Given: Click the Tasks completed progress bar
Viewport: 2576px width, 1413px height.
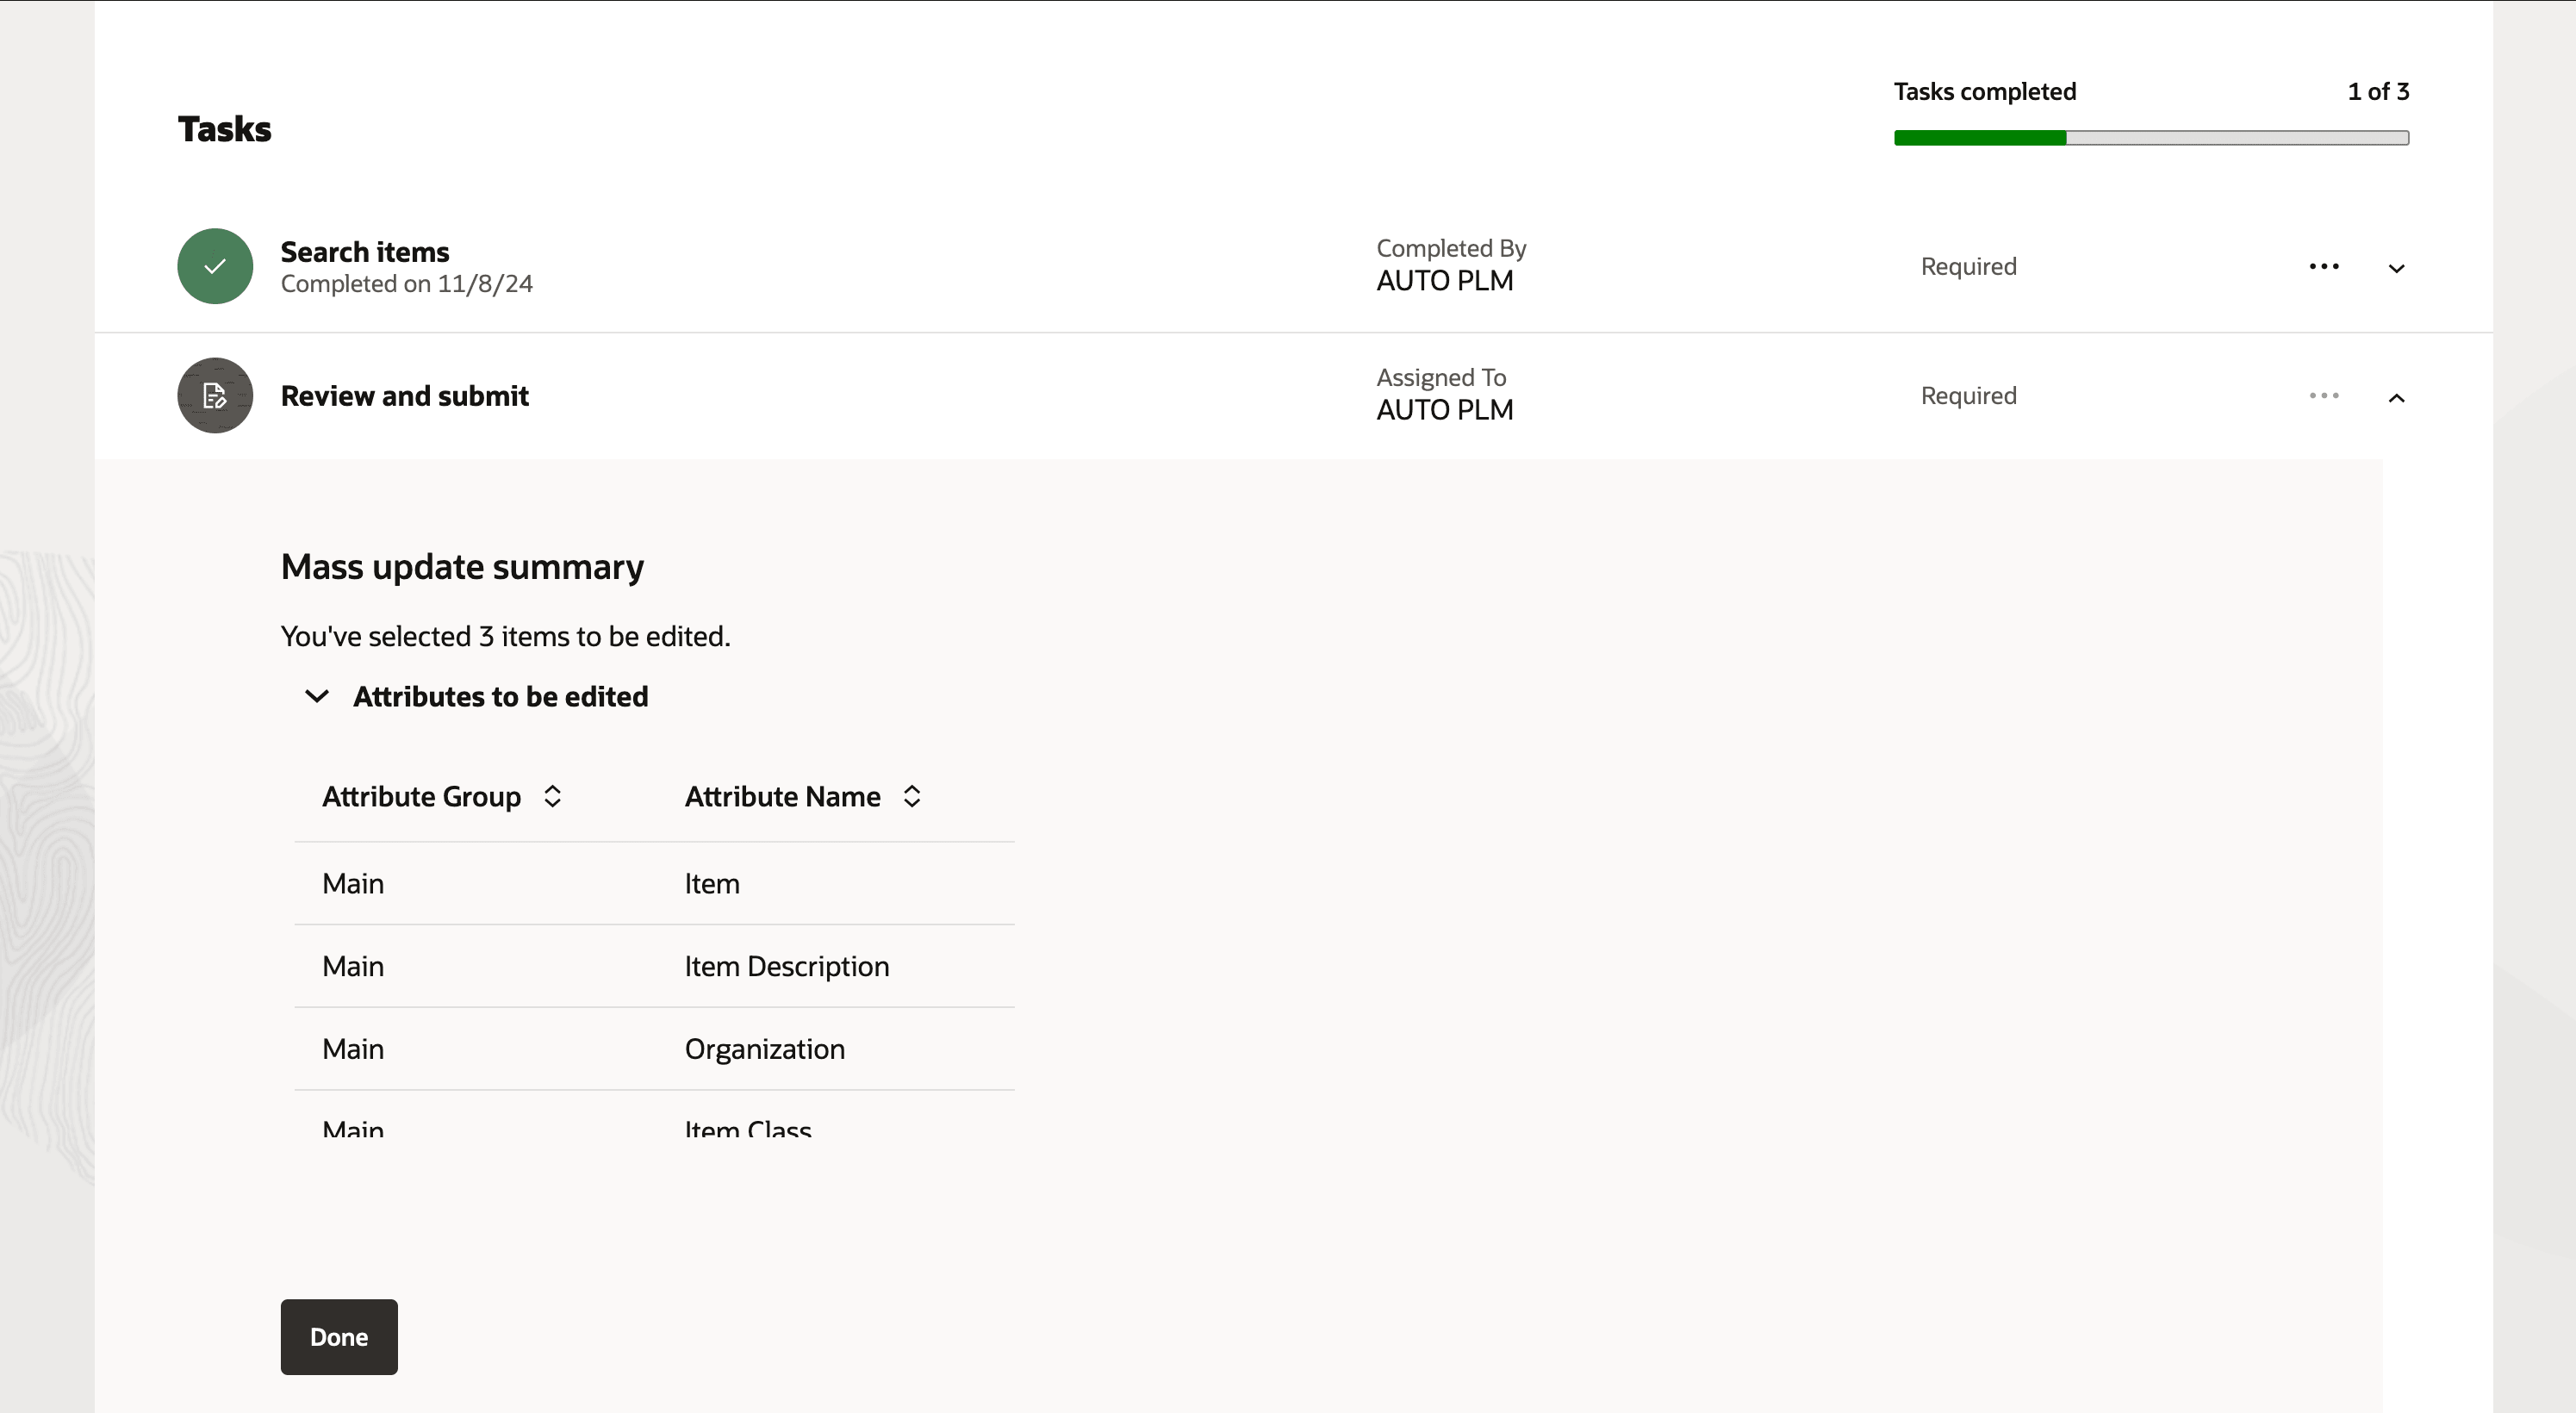Looking at the screenshot, I should 2151,138.
